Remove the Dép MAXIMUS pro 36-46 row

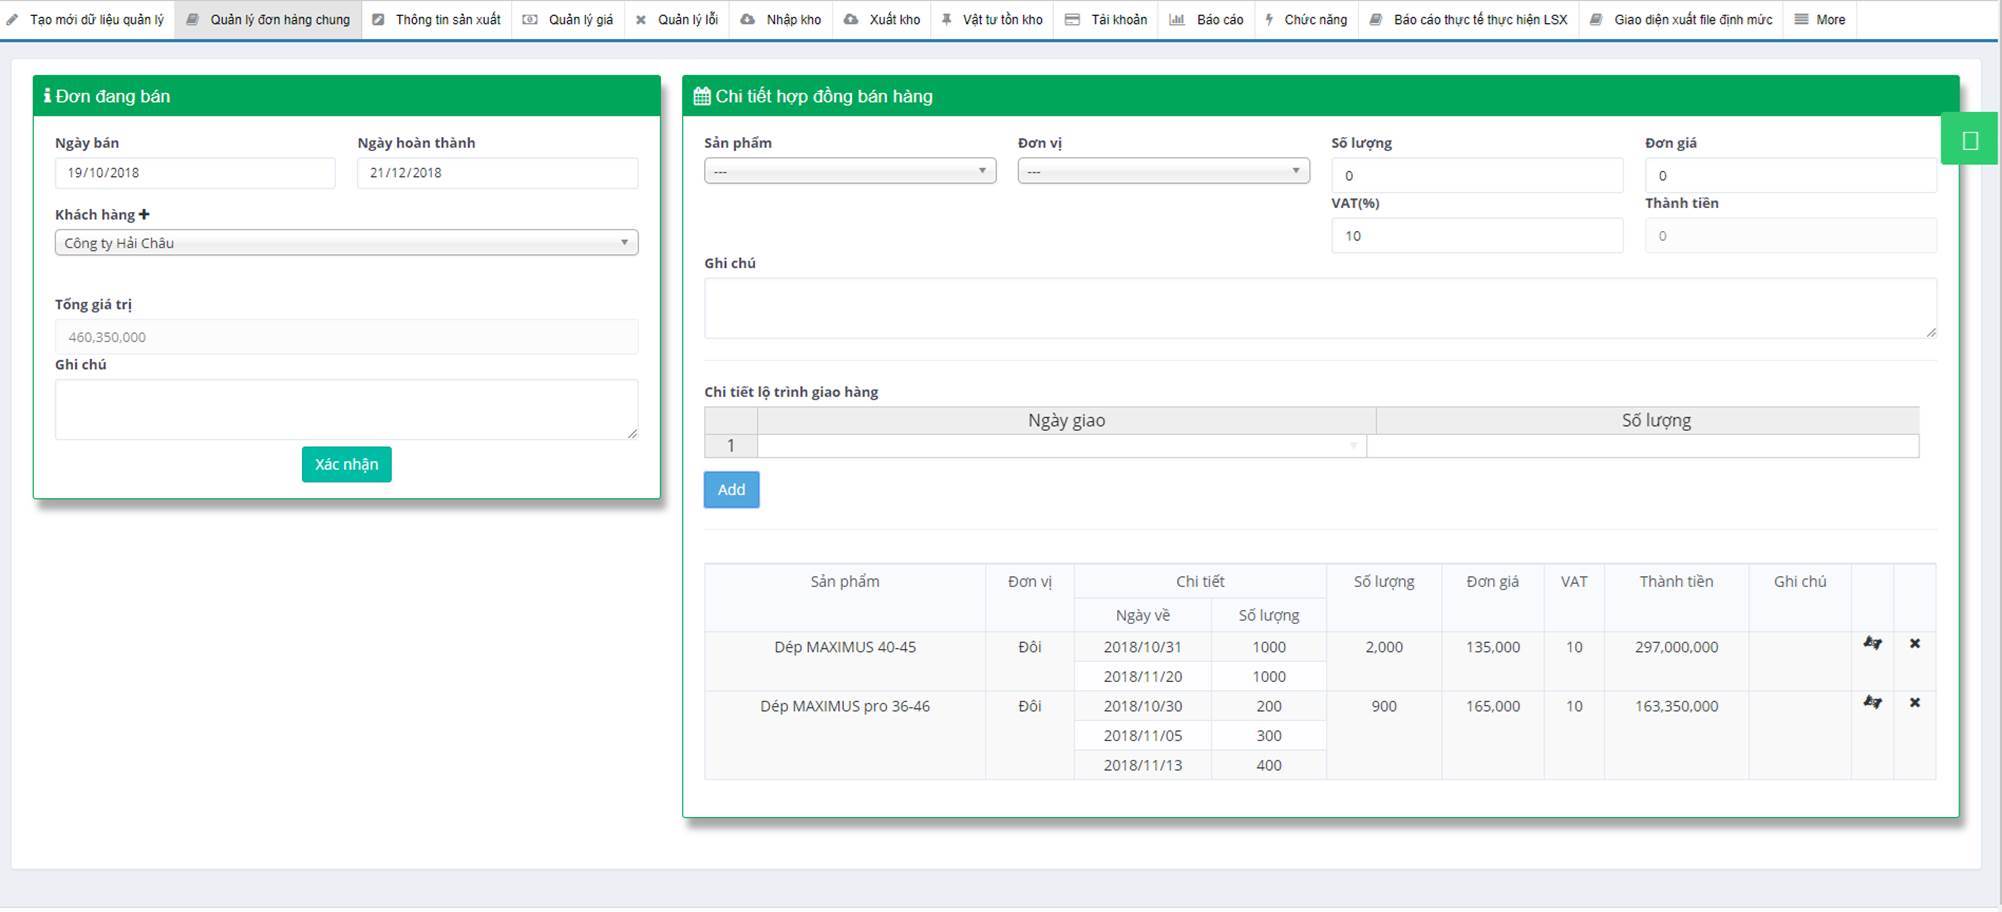(x=1914, y=702)
